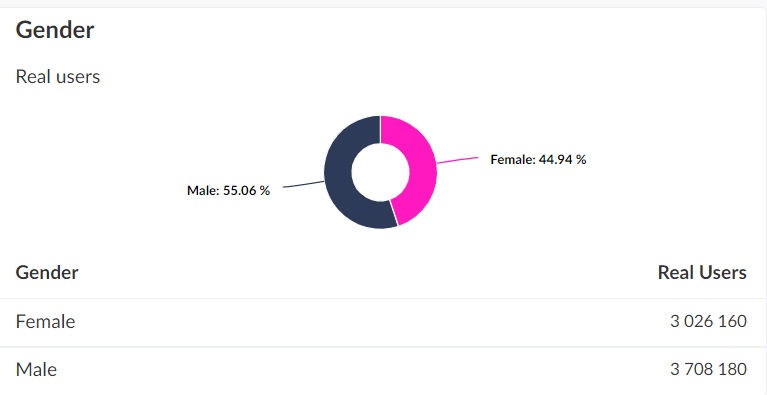The width and height of the screenshot is (767, 395).
Task: Click the white divider at the donut top
Action: tap(380, 130)
